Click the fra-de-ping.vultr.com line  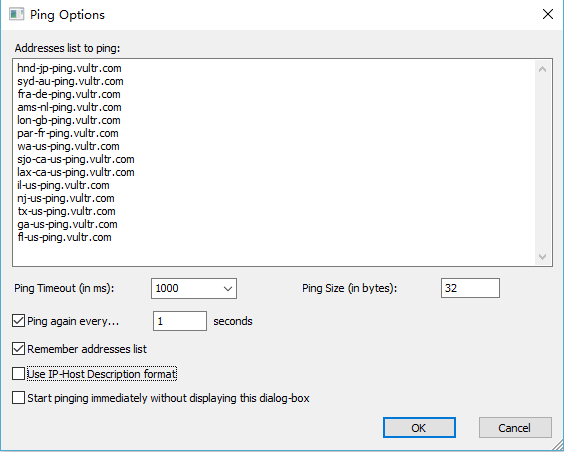click(x=69, y=94)
